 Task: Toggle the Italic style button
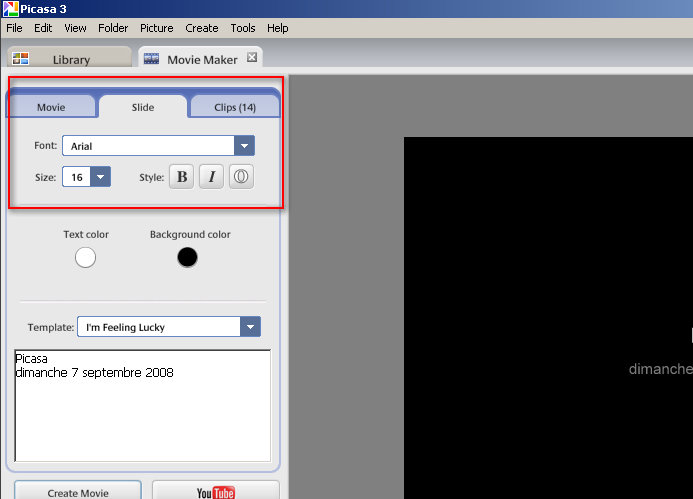pos(211,177)
